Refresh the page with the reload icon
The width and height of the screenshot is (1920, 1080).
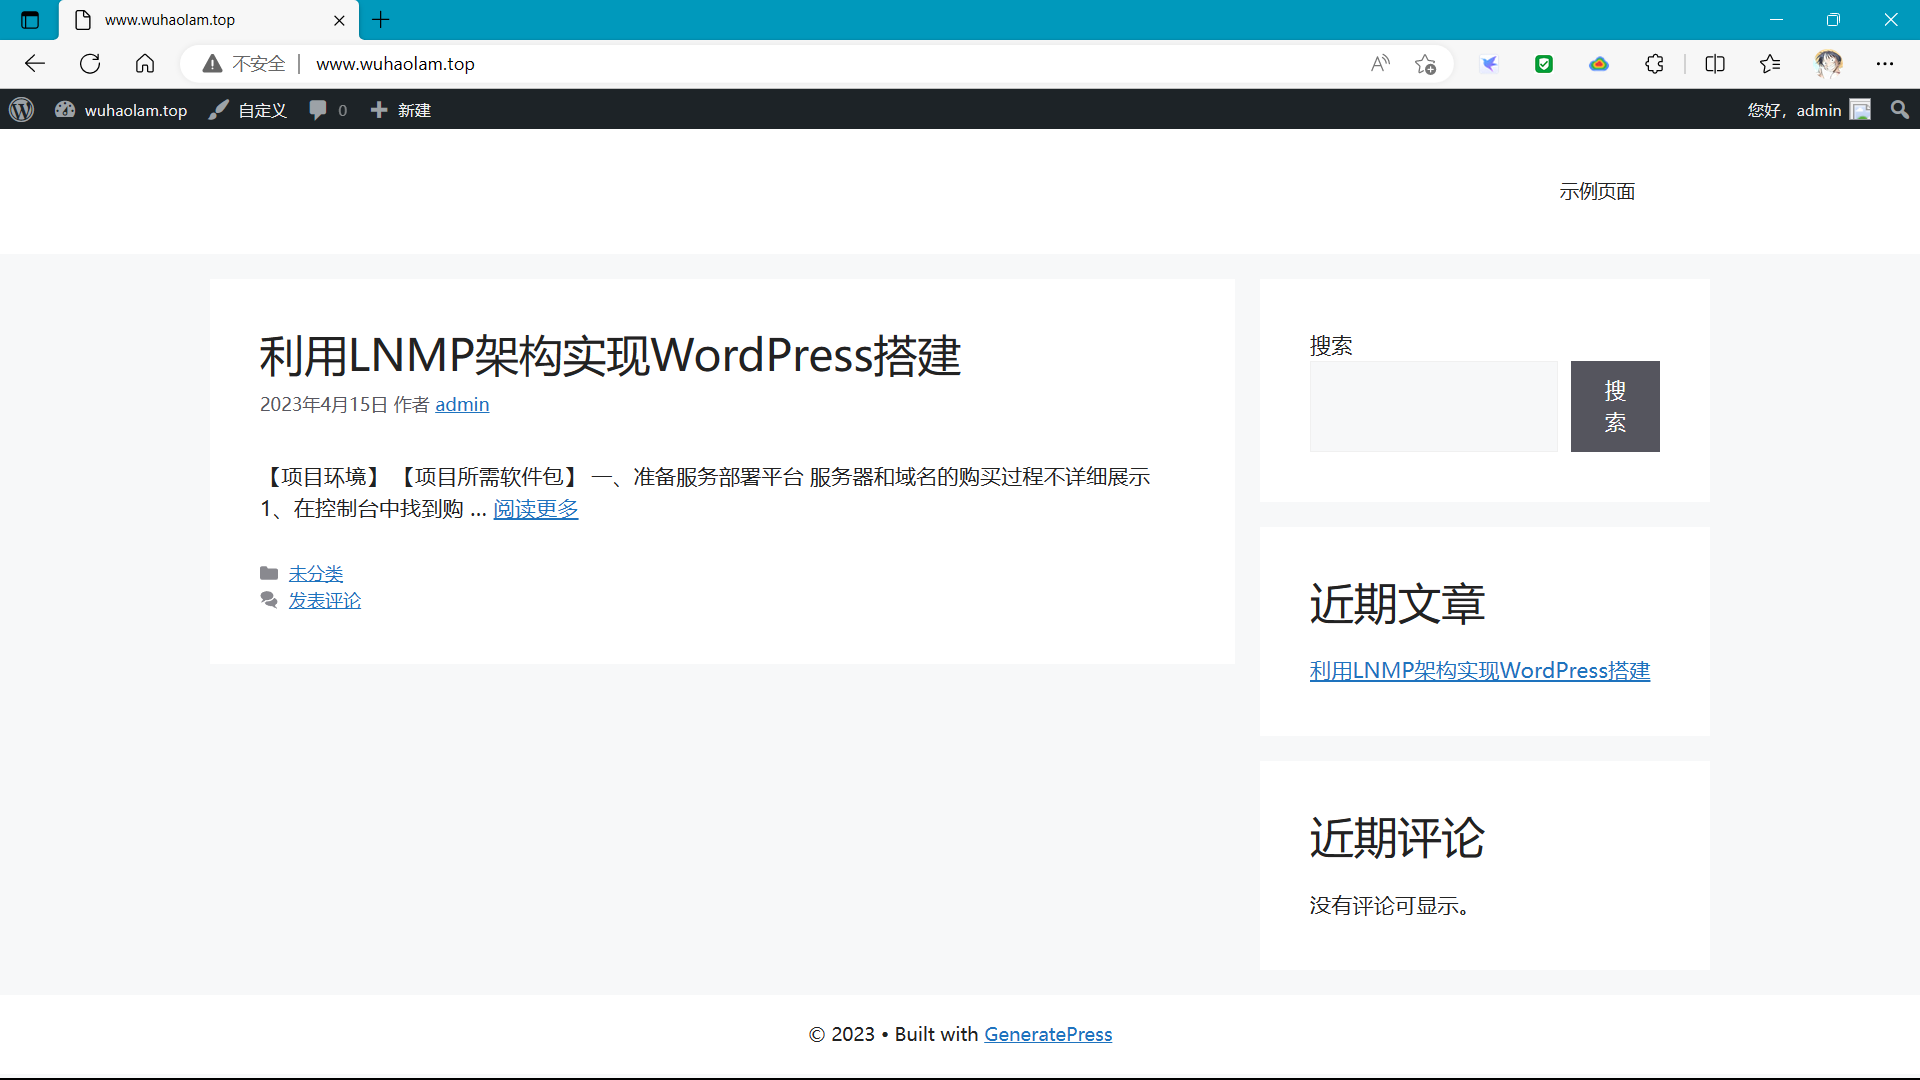[x=90, y=64]
